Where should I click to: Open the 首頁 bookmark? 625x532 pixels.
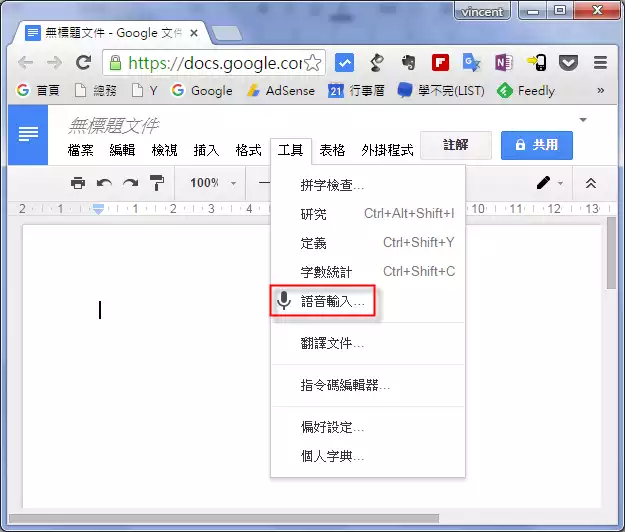click(x=38, y=91)
